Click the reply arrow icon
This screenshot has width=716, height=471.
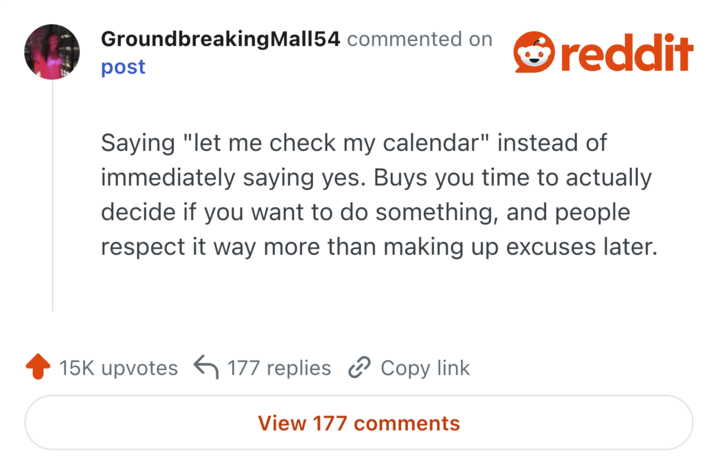(x=206, y=368)
